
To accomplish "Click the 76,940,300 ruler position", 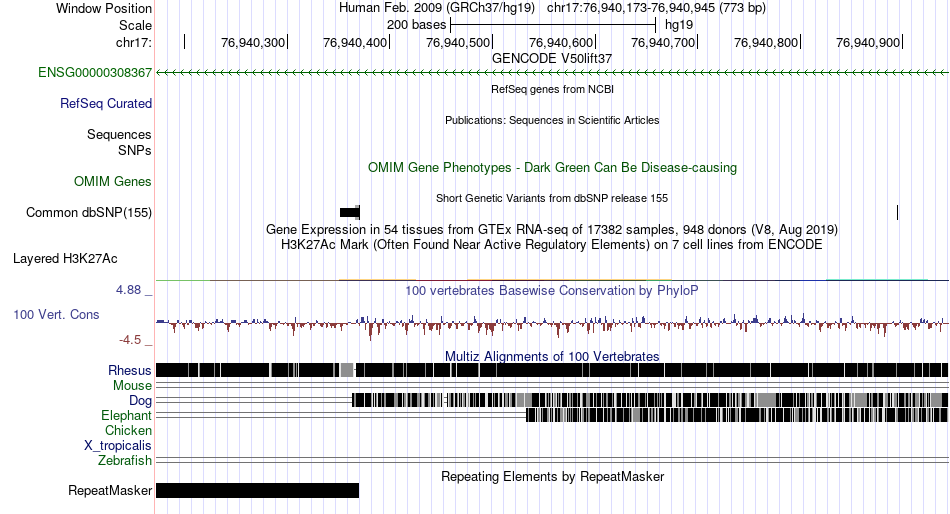I will (253, 42).
